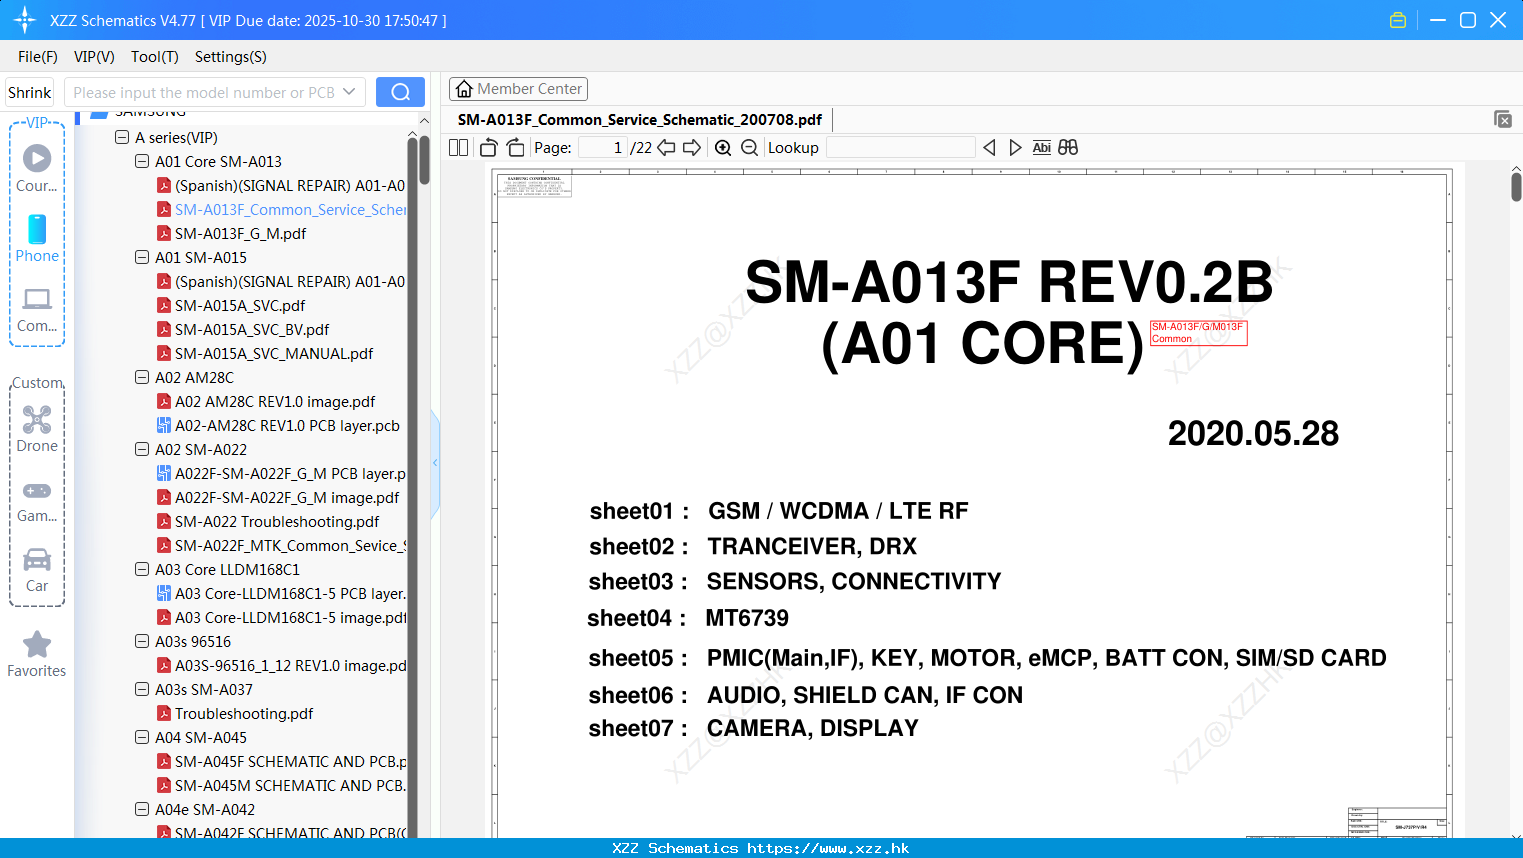Screen dimensions: 1523x858
Task: Find previous lookup match triangle
Action: click(x=989, y=148)
